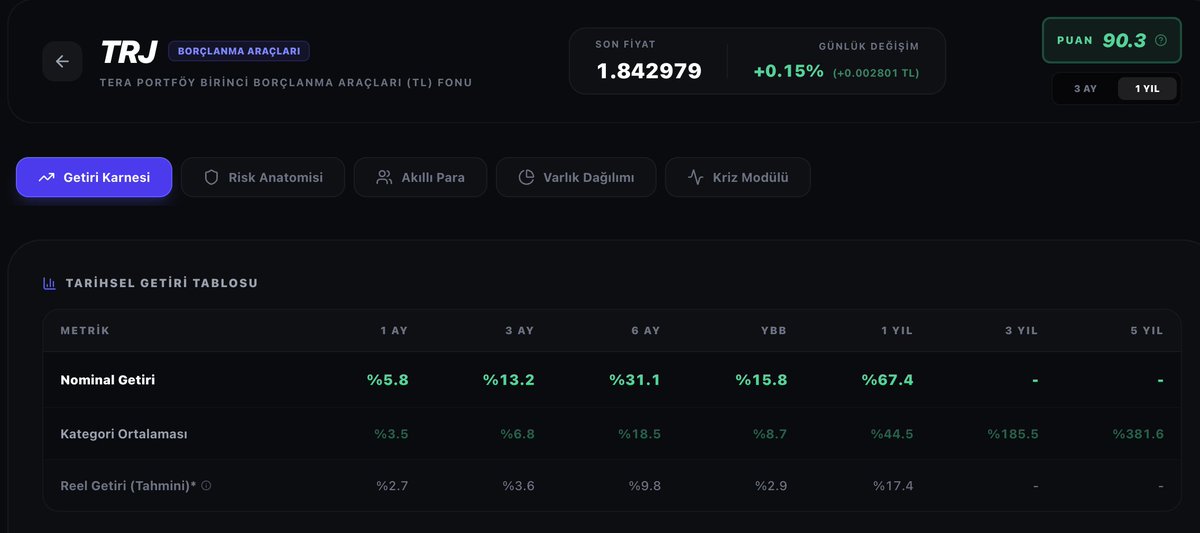This screenshot has height=533, width=1200.
Task: Click the people icon on Akıllı Para tab
Action: pyautogui.click(x=384, y=177)
